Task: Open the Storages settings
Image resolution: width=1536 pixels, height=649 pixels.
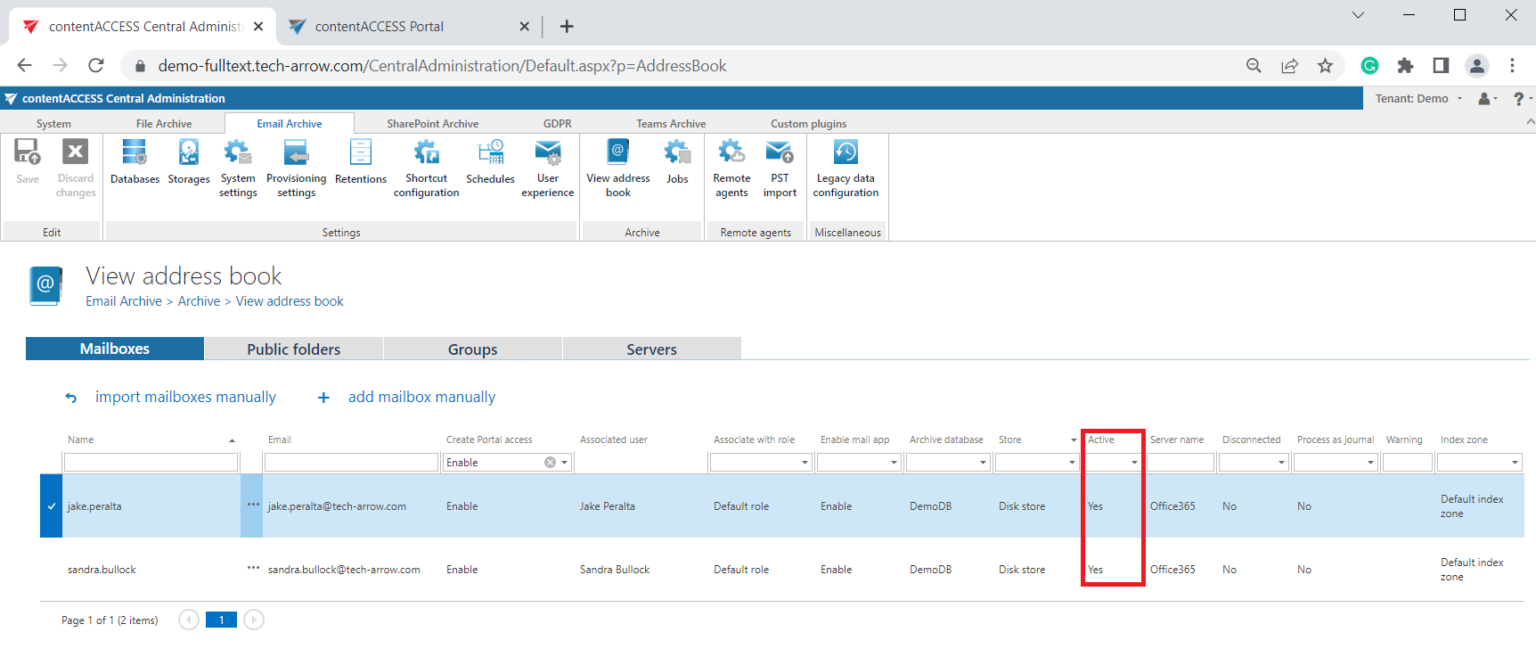Action: [188, 163]
